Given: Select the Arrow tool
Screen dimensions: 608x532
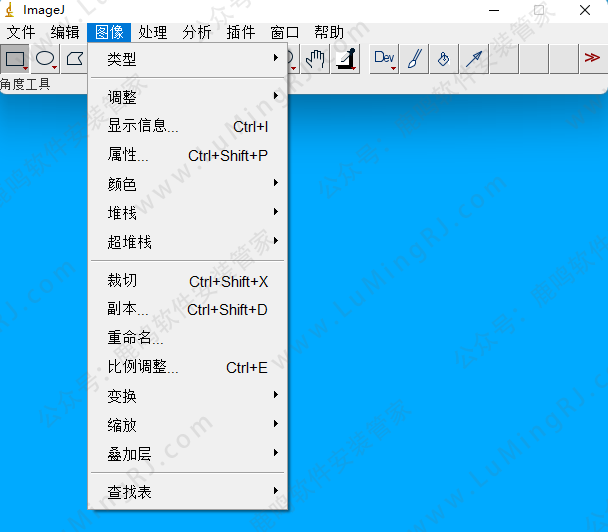Looking at the screenshot, I should point(474,59).
